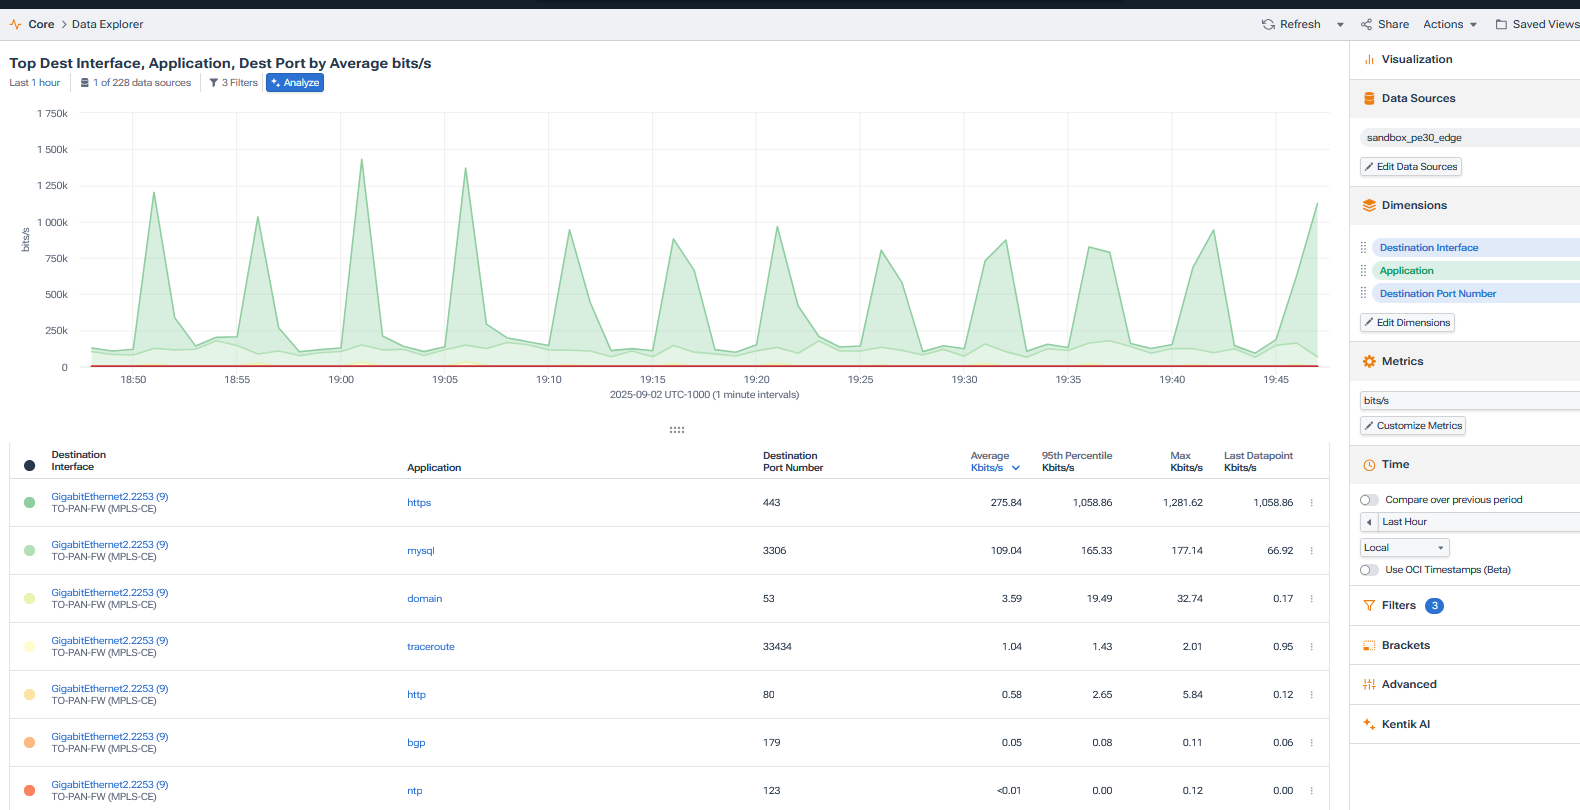The width and height of the screenshot is (1580, 810).
Task: Toggle bgp series orange color dot
Action: (29, 743)
